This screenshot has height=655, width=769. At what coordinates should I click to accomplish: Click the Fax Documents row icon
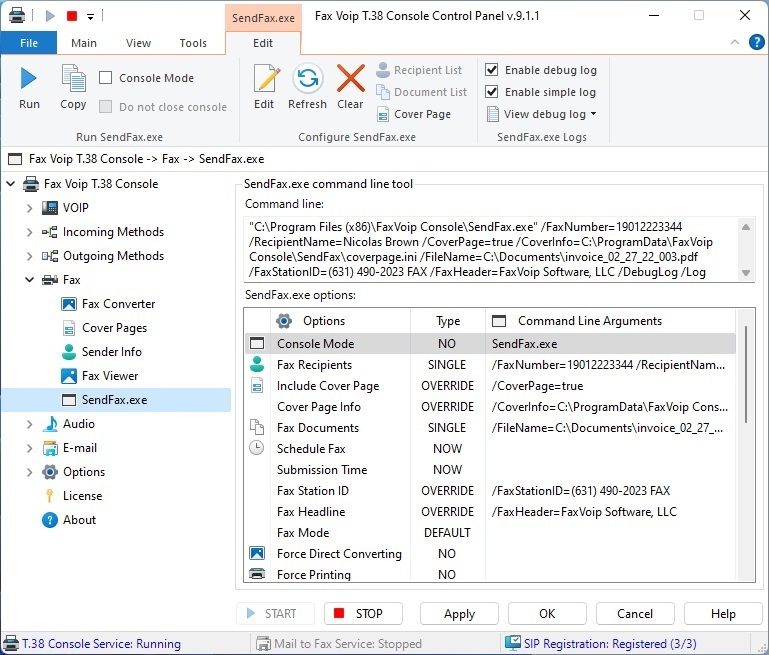coord(257,427)
